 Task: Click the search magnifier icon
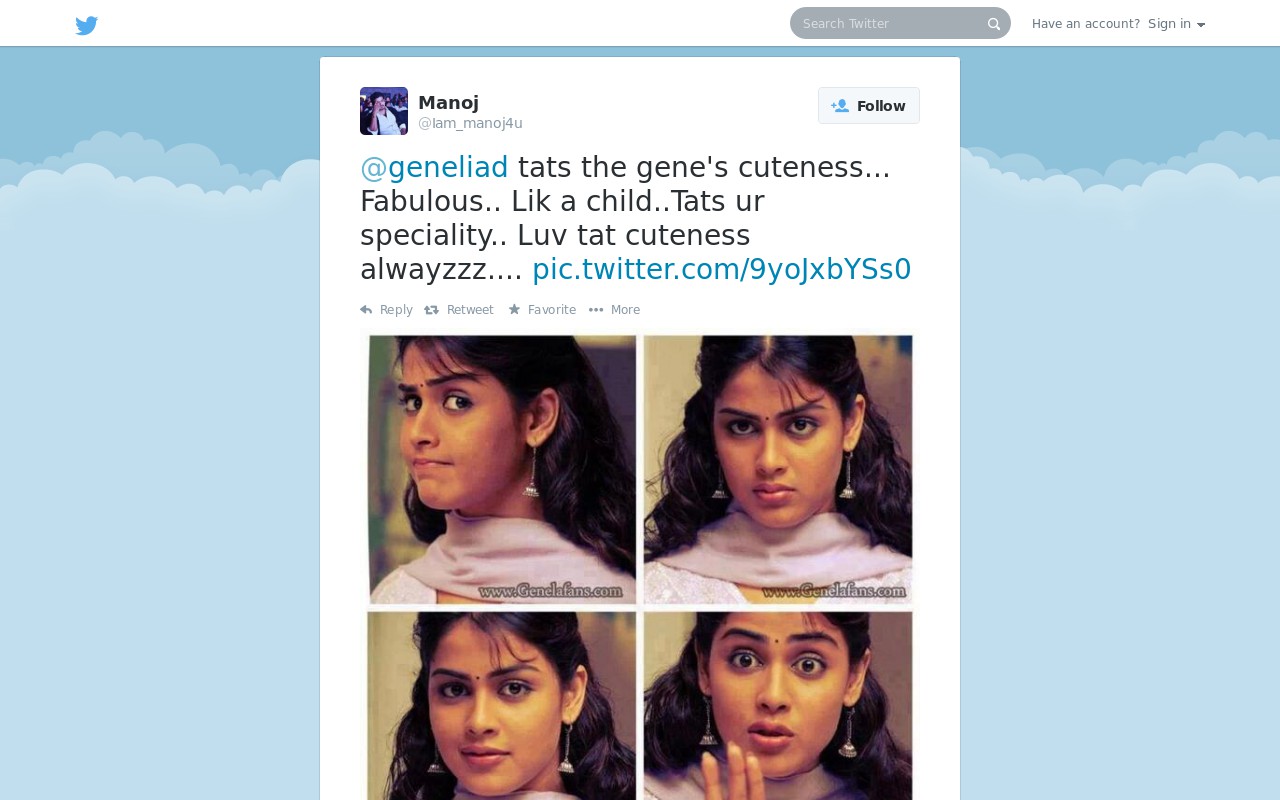click(x=994, y=24)
